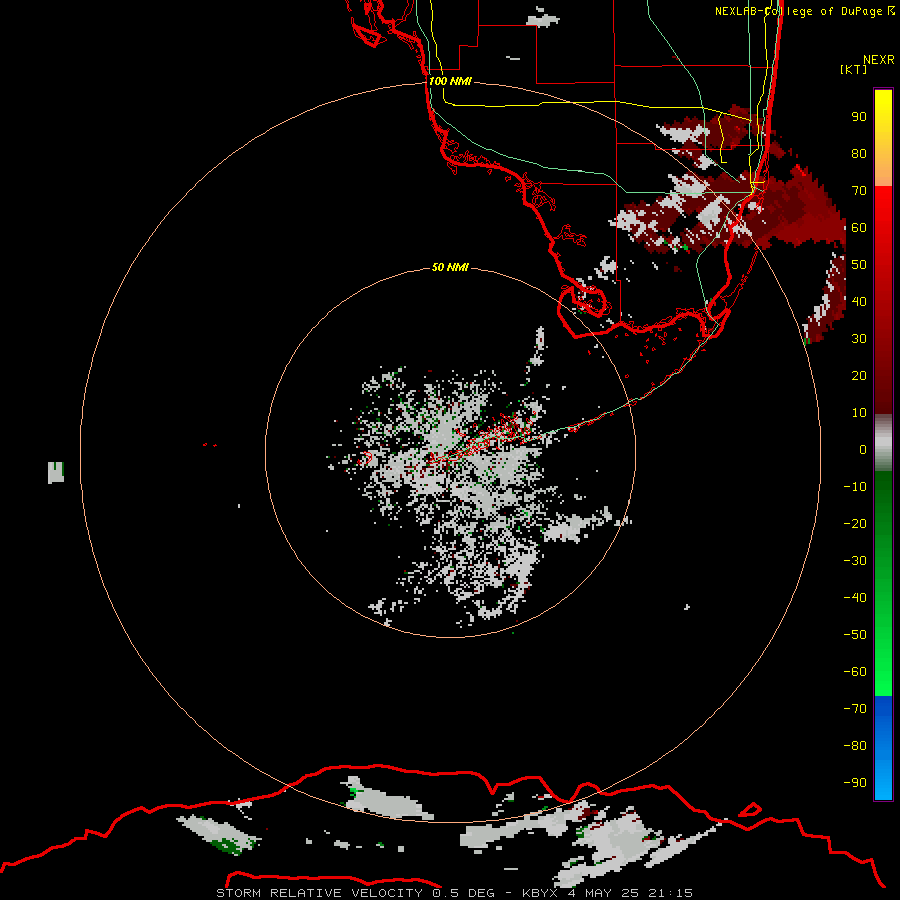
Task: Click the -90 scale value
Action: point(855,783)
